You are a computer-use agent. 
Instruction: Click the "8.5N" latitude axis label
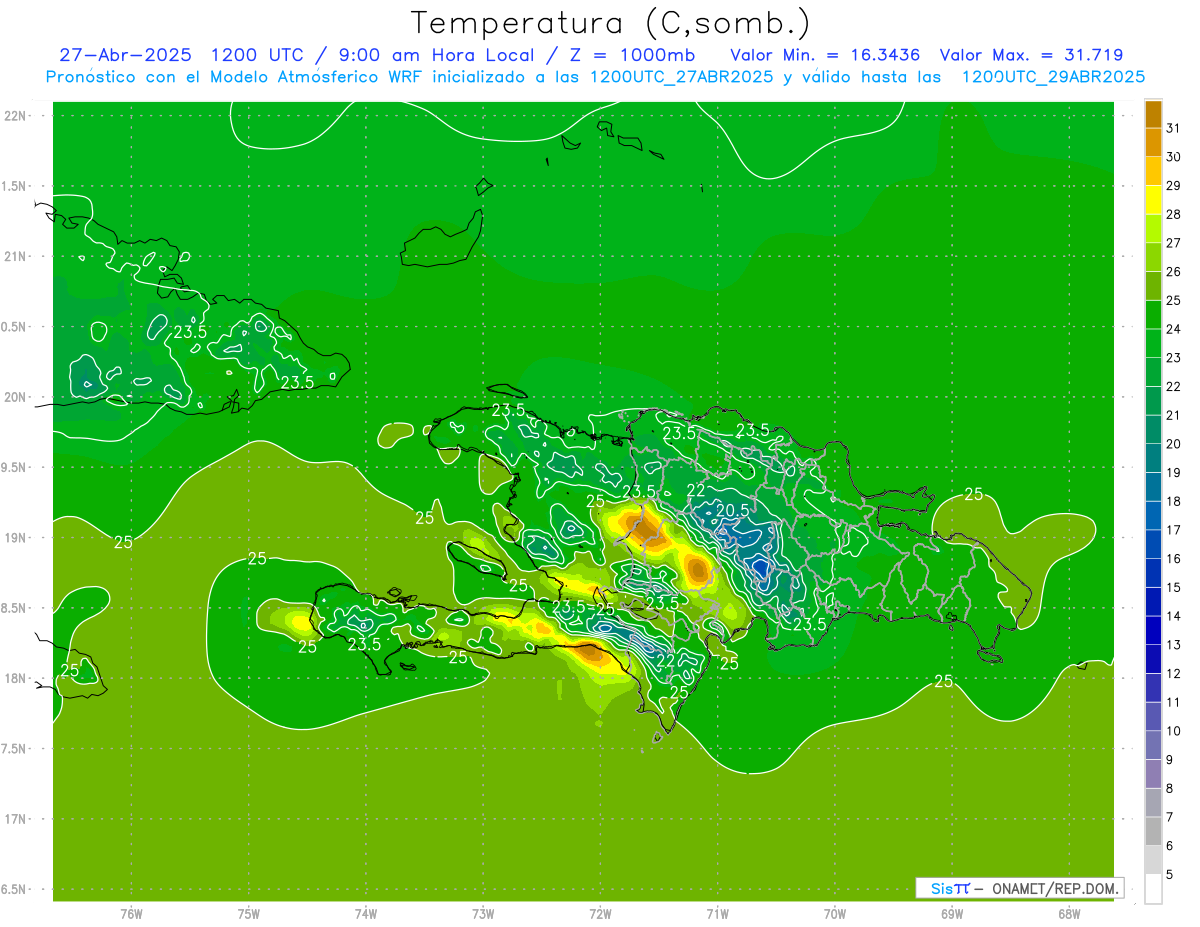[x=16, y=608]
